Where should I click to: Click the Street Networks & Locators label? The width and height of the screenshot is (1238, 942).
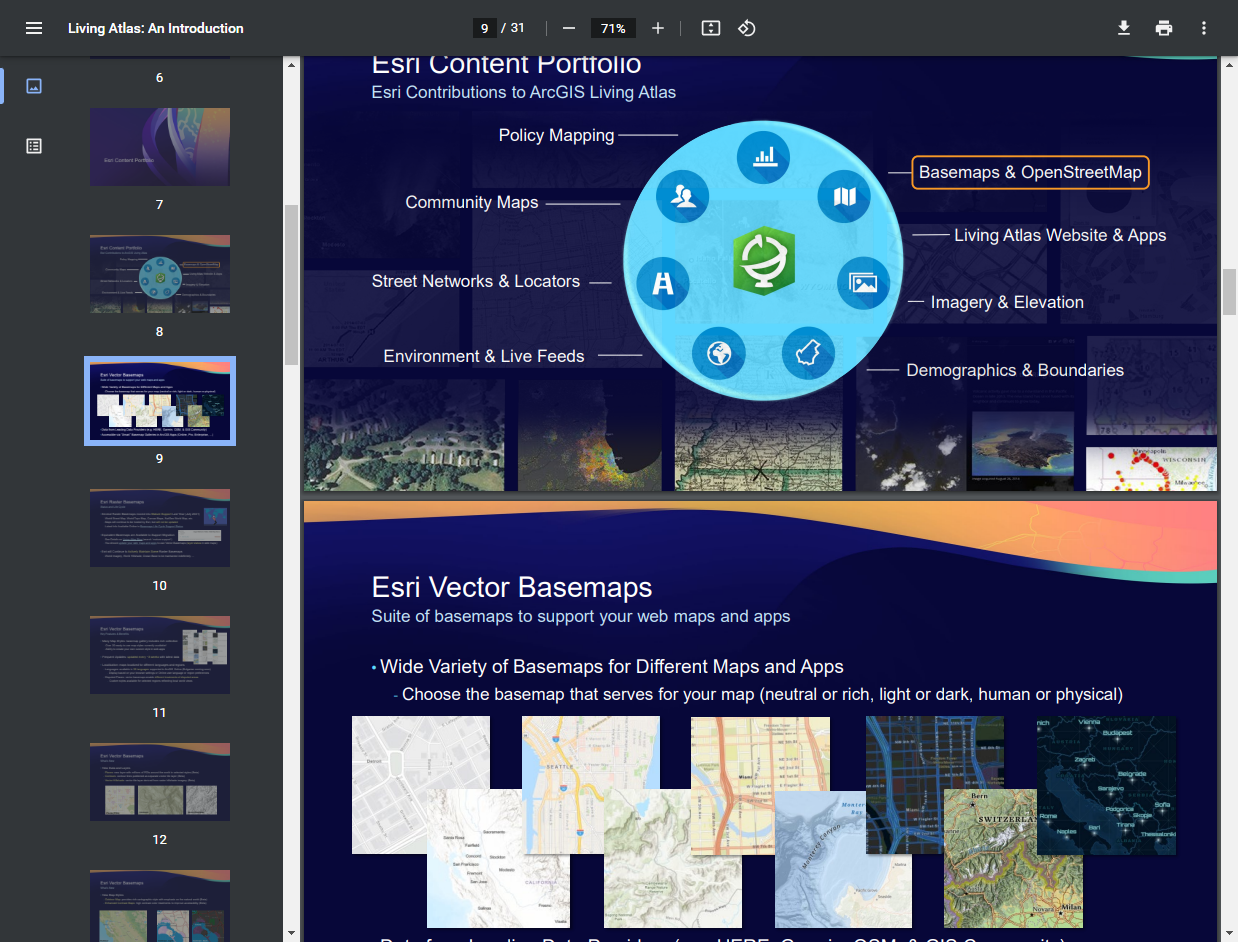pyautogui.click(x=476, y=281)
